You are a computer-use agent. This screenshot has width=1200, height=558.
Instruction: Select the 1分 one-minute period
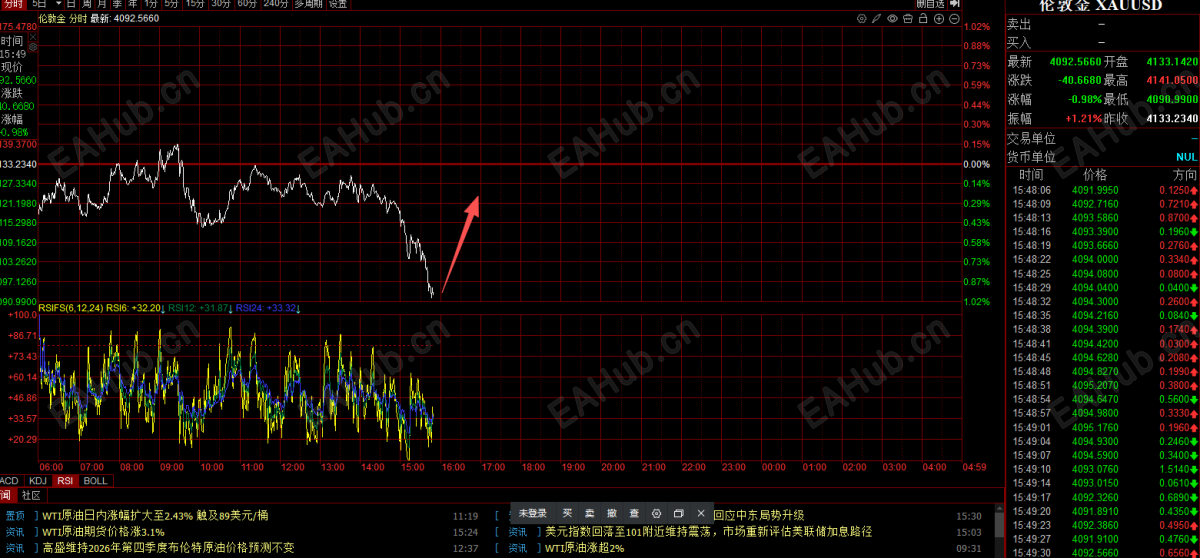coord(151,4)
